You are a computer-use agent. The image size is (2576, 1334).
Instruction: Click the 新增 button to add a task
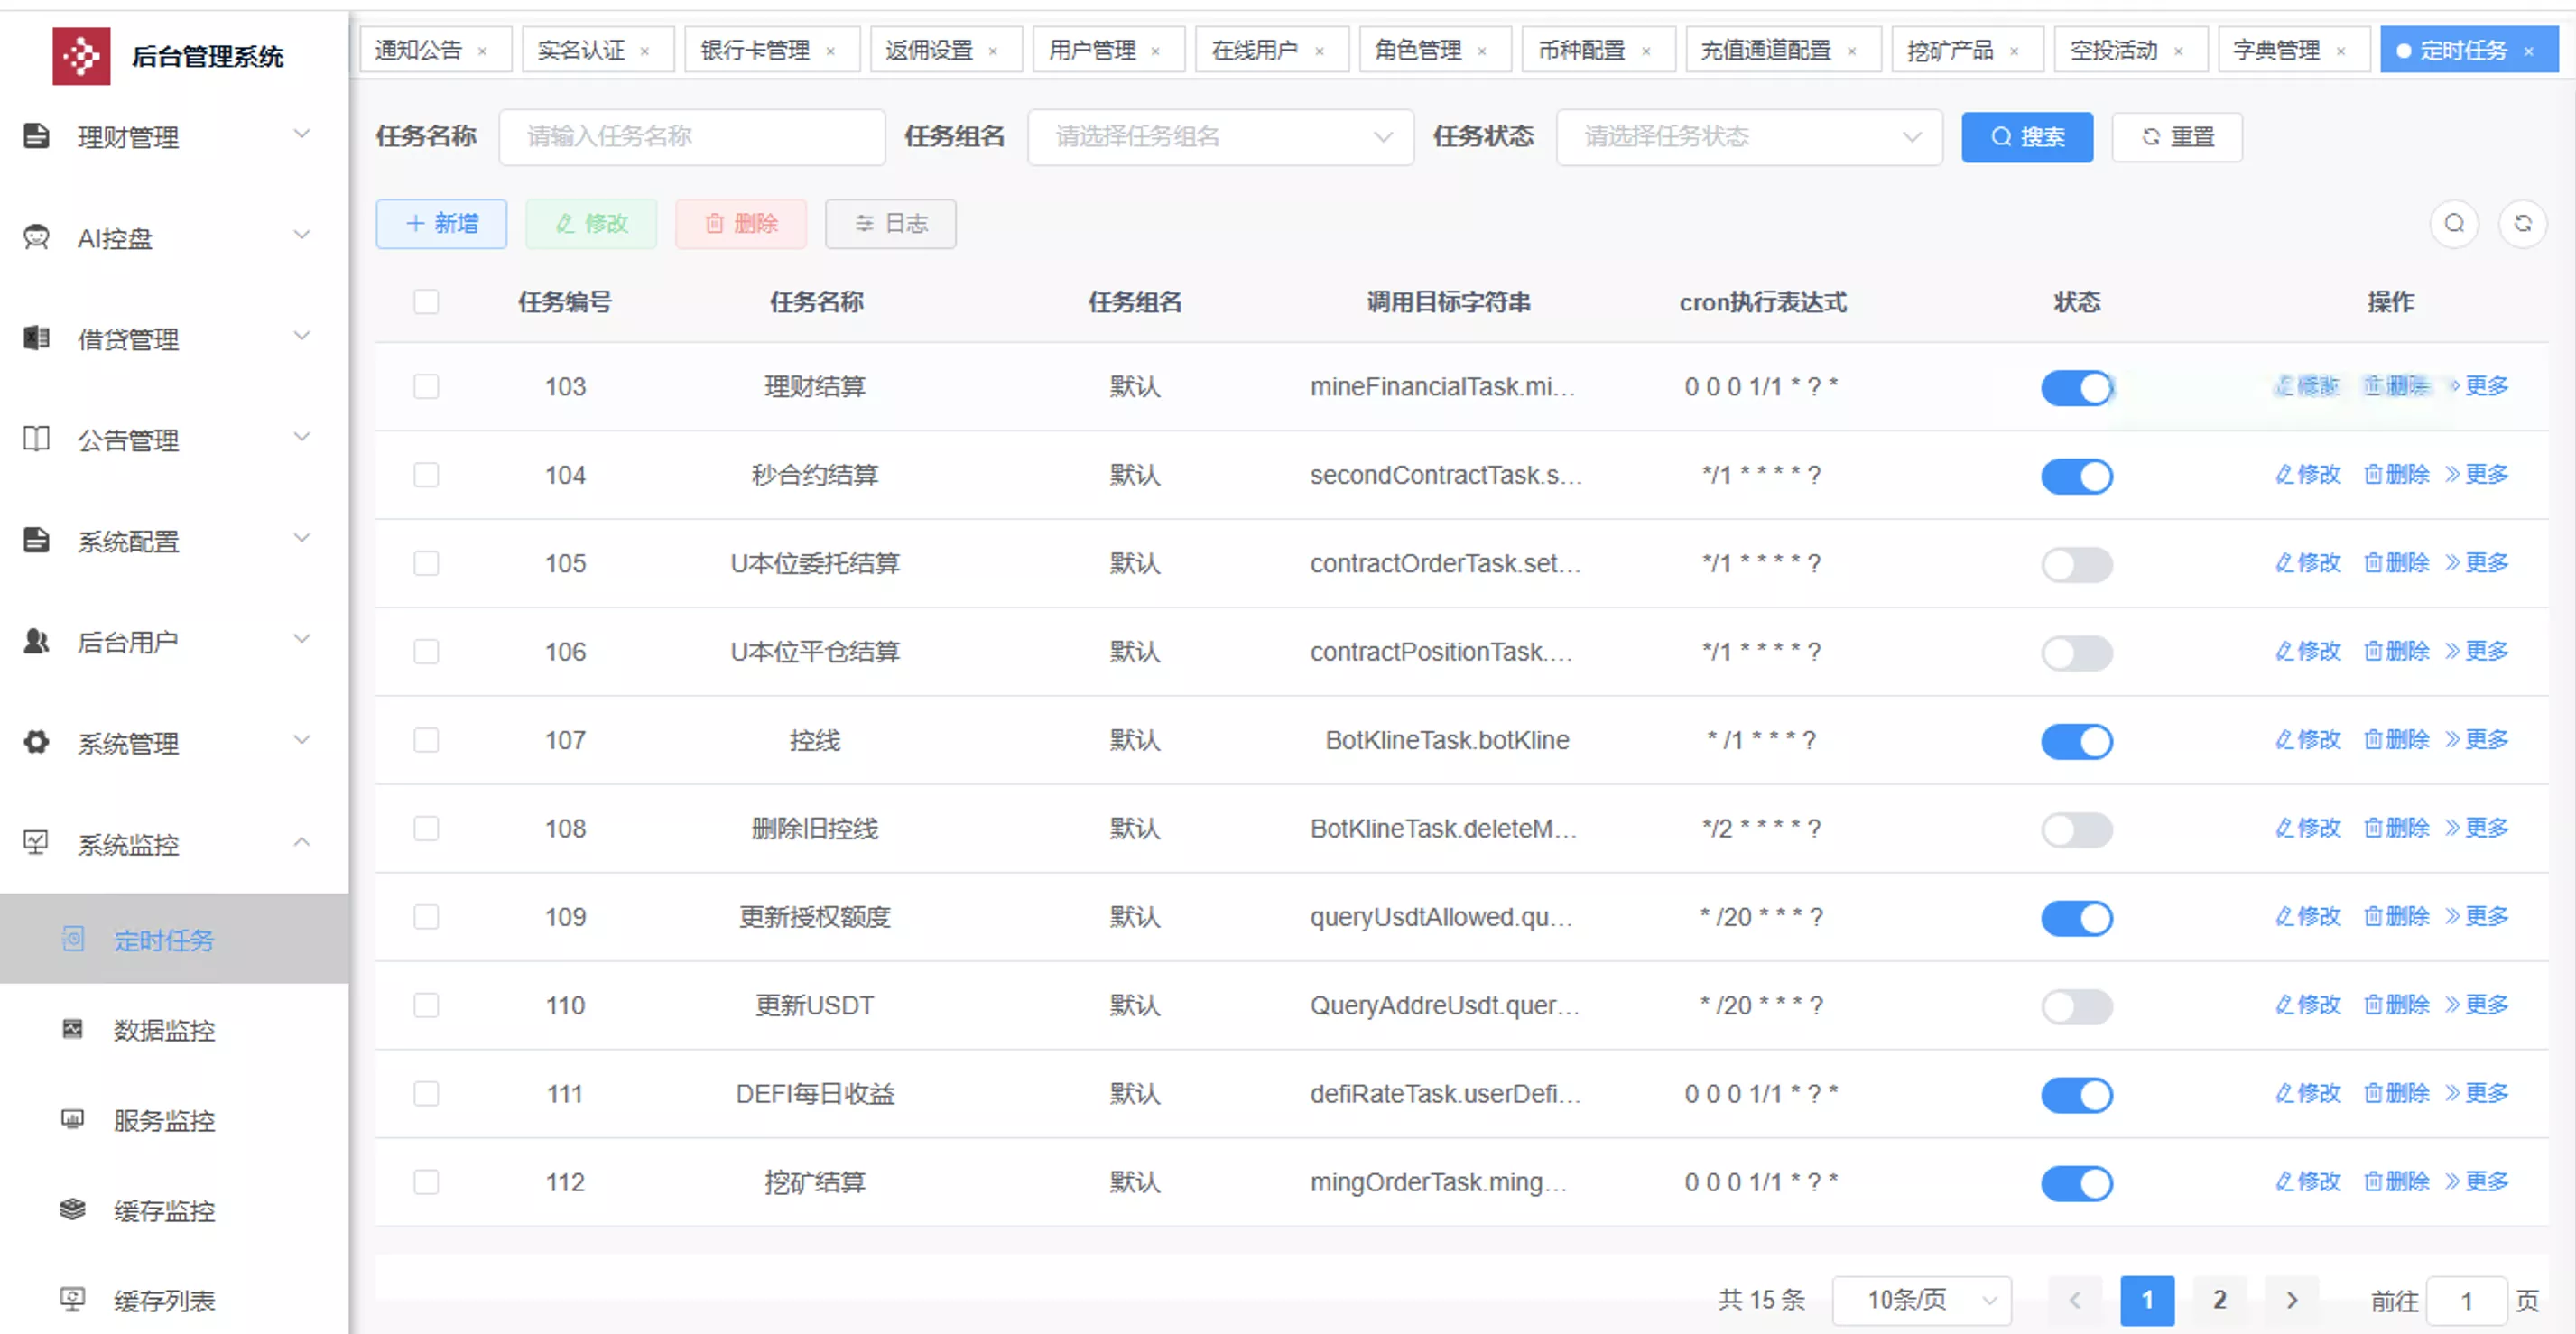[441, 224]
